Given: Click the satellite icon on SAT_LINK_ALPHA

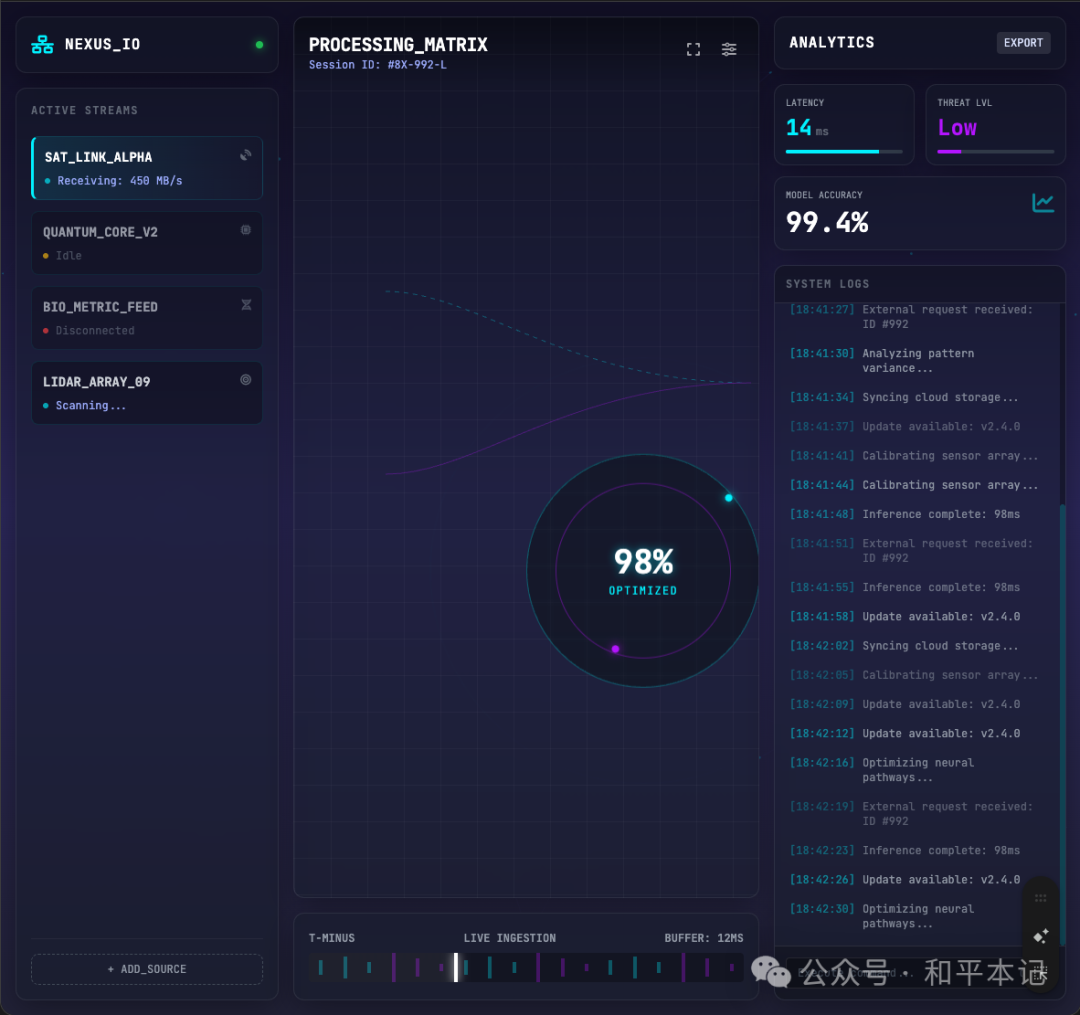Looking at the screenshot, I should [x=245, y=156].
